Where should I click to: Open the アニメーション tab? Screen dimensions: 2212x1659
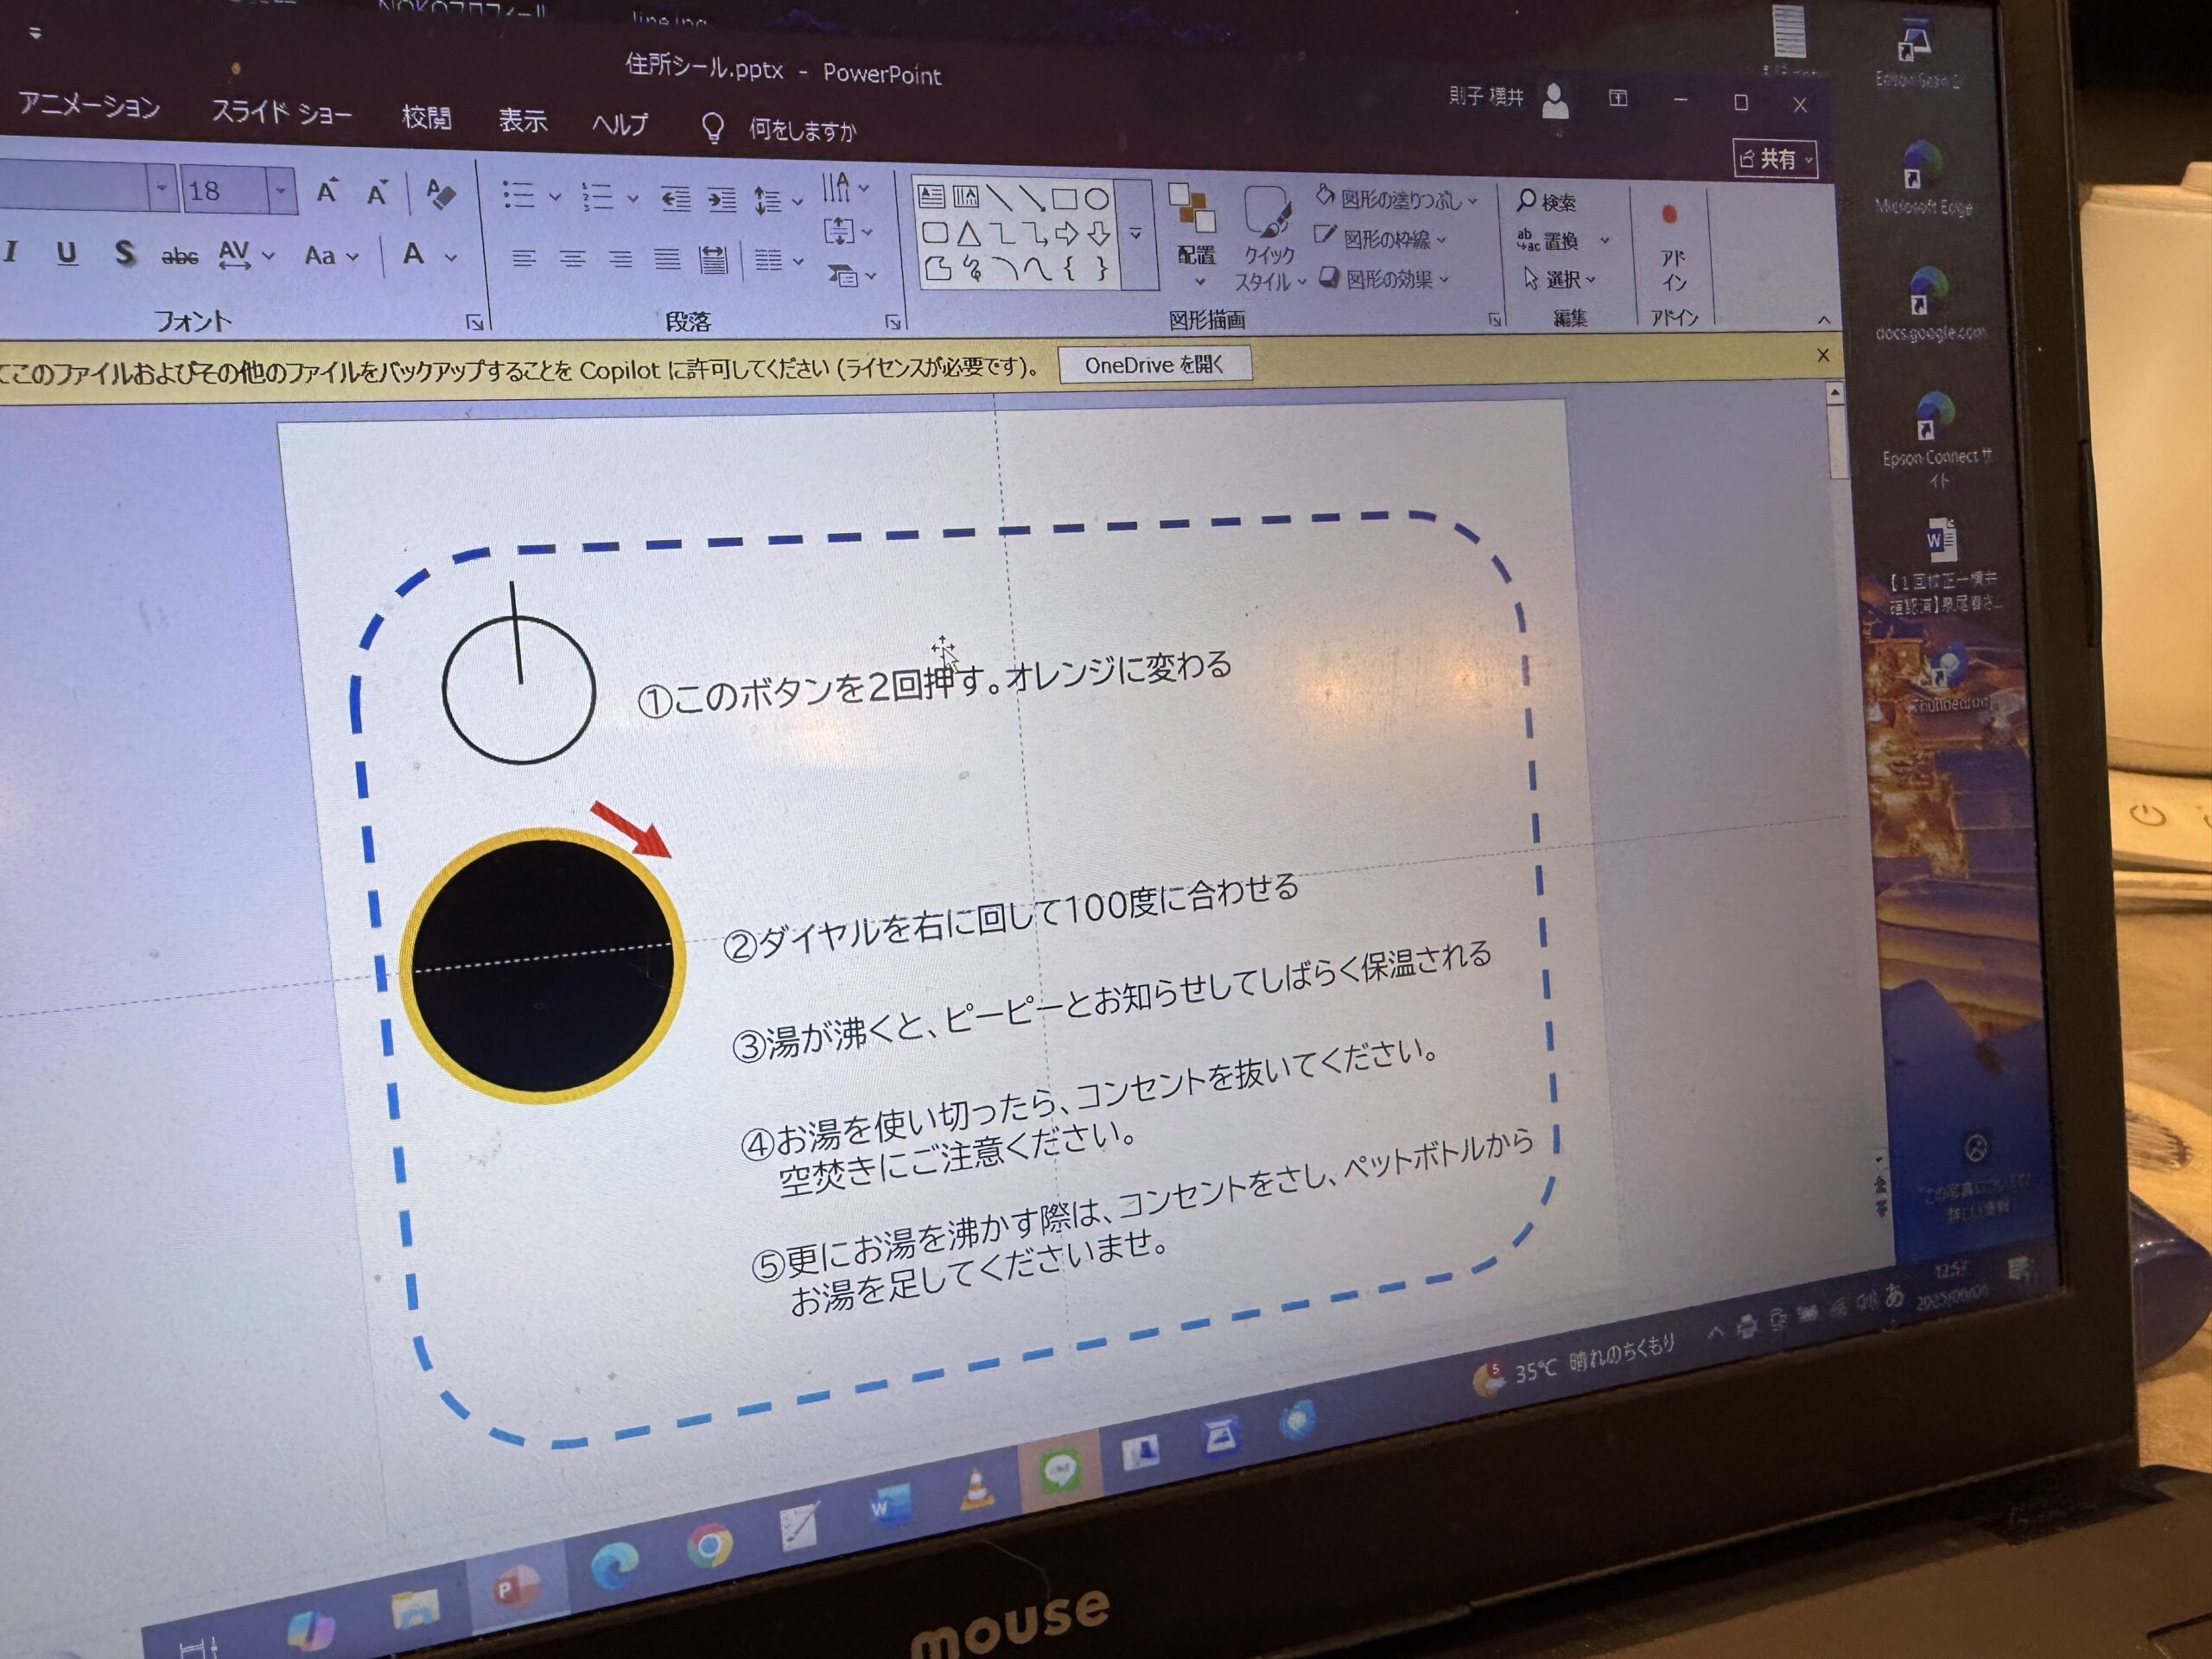click(88, 105)
